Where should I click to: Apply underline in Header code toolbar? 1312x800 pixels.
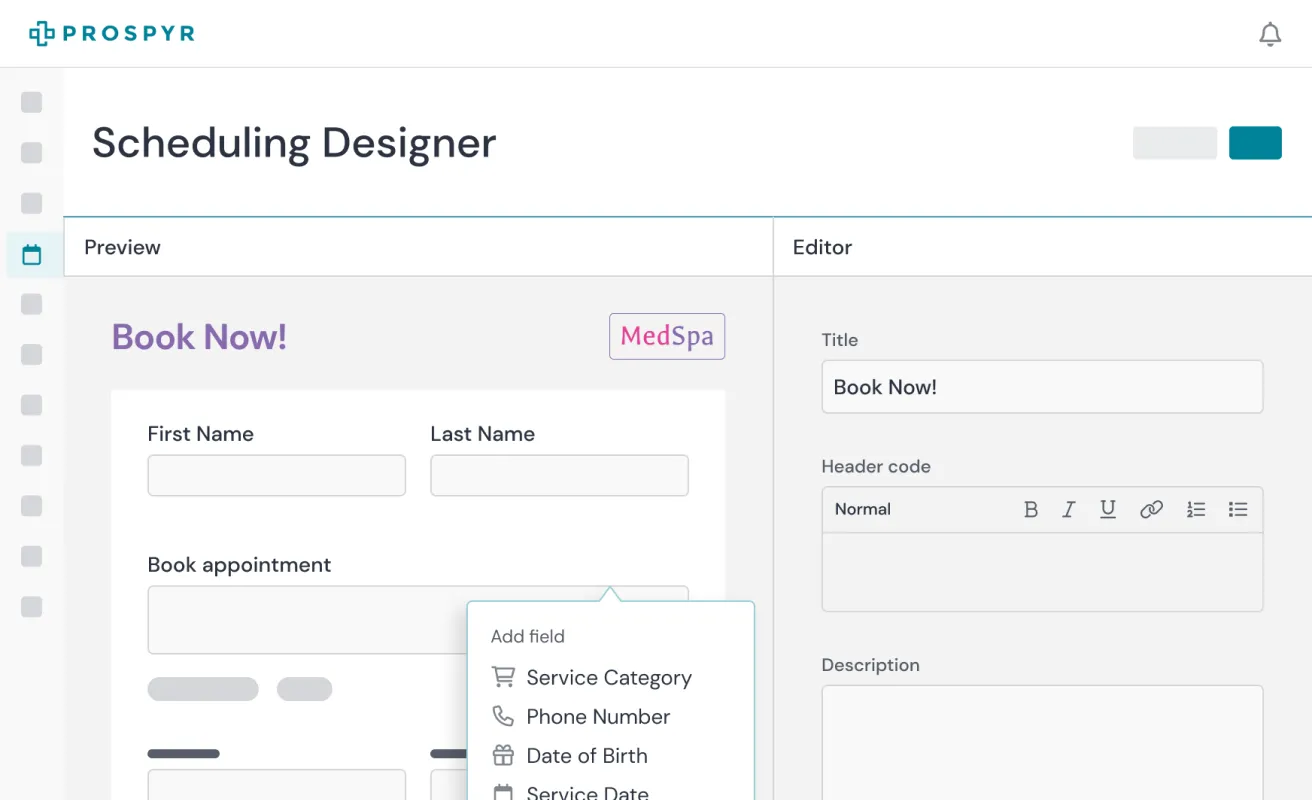tap(1108, 510)
